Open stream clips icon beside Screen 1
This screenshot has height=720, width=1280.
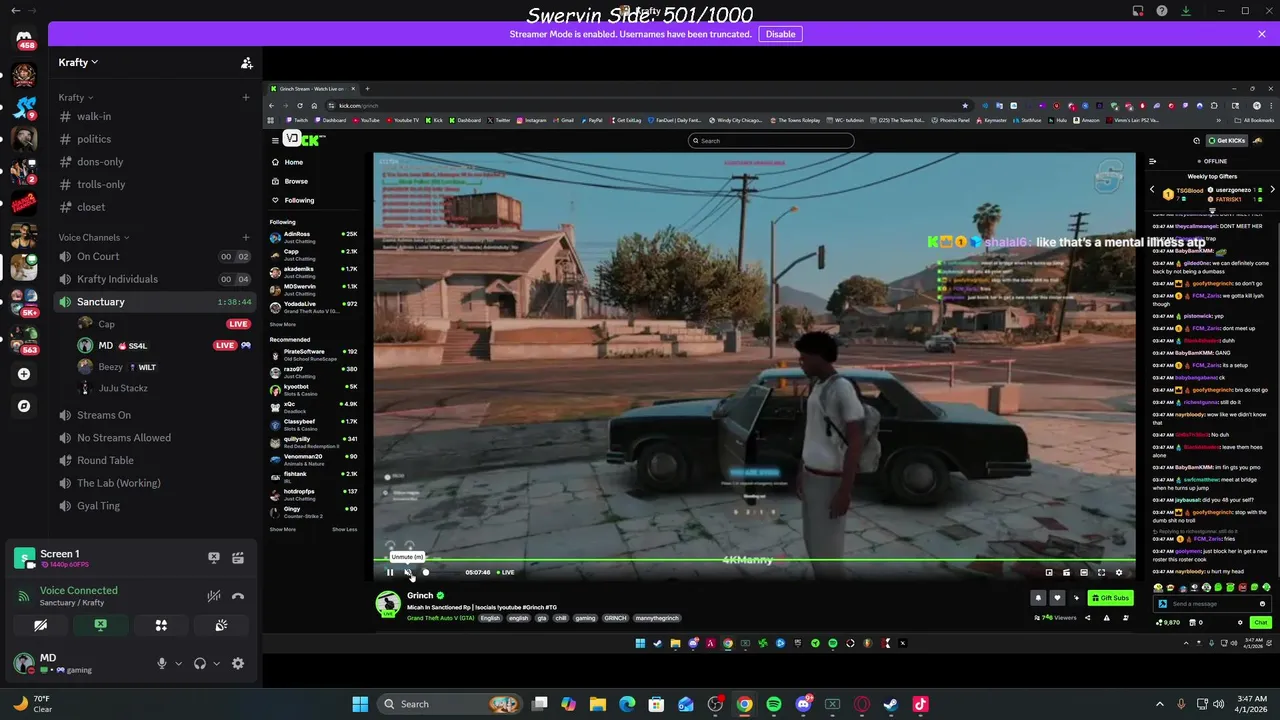pyautogui.click(x=238, y=558)
